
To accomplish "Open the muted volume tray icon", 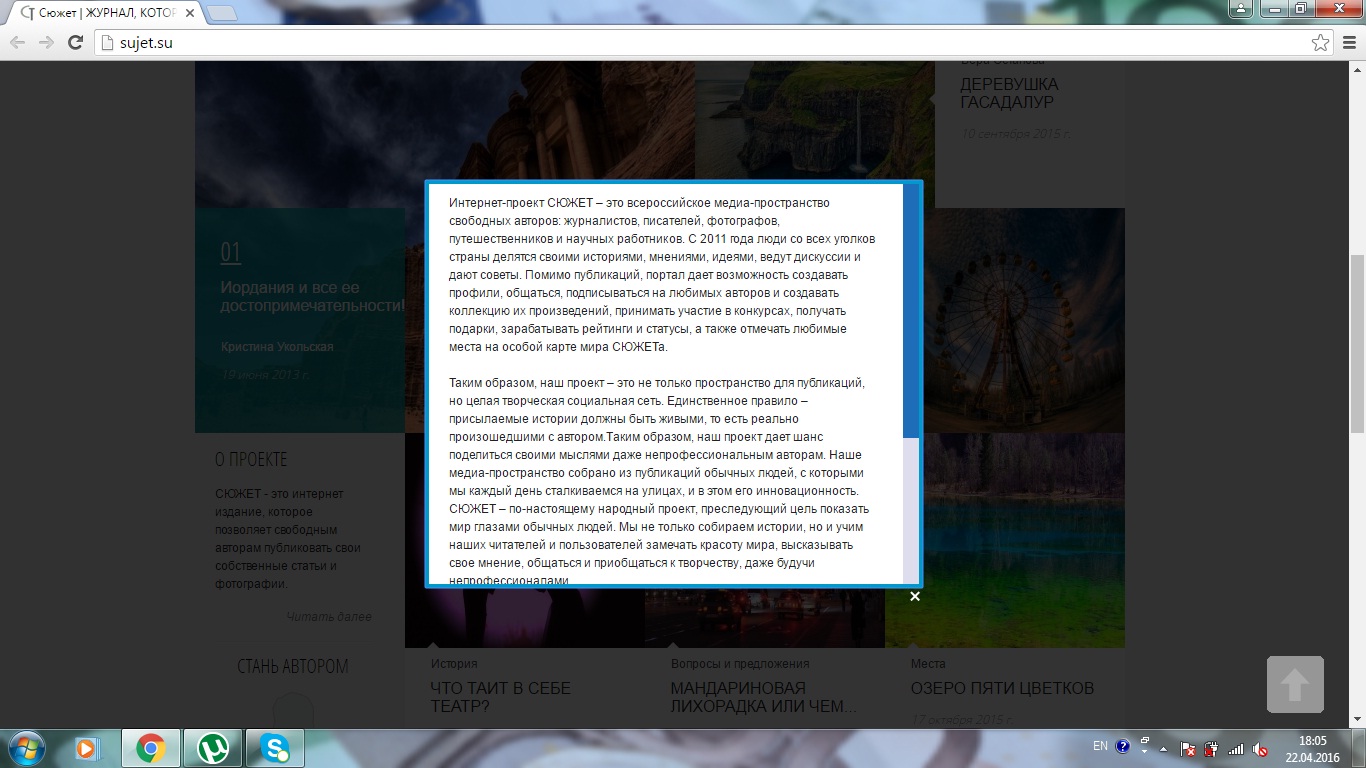I will (1260, 748).
